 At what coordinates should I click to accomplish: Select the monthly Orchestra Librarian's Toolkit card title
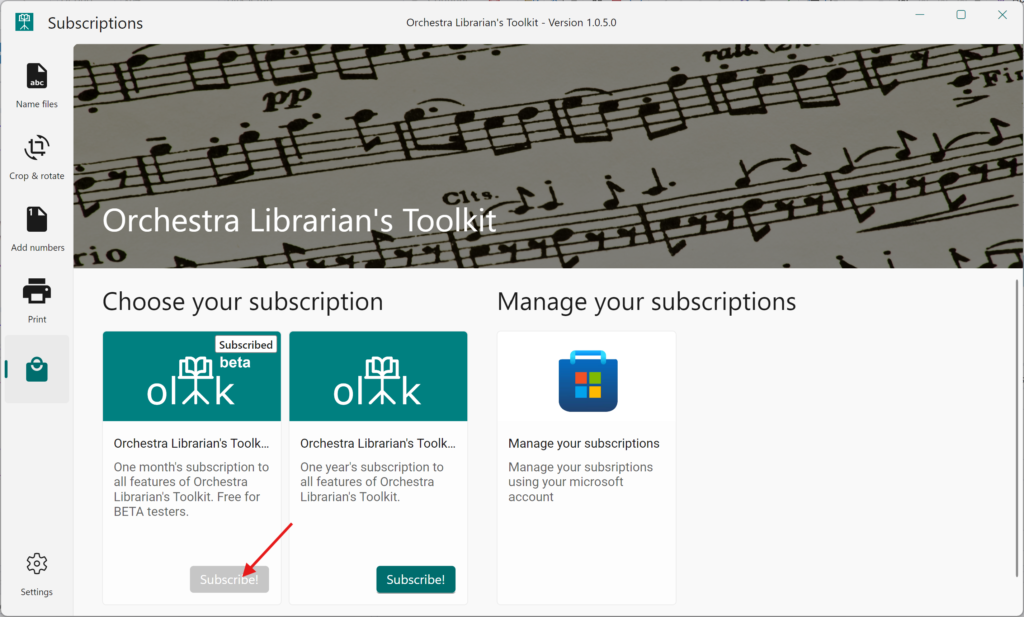pyautogui.click(x=191, y=443)
